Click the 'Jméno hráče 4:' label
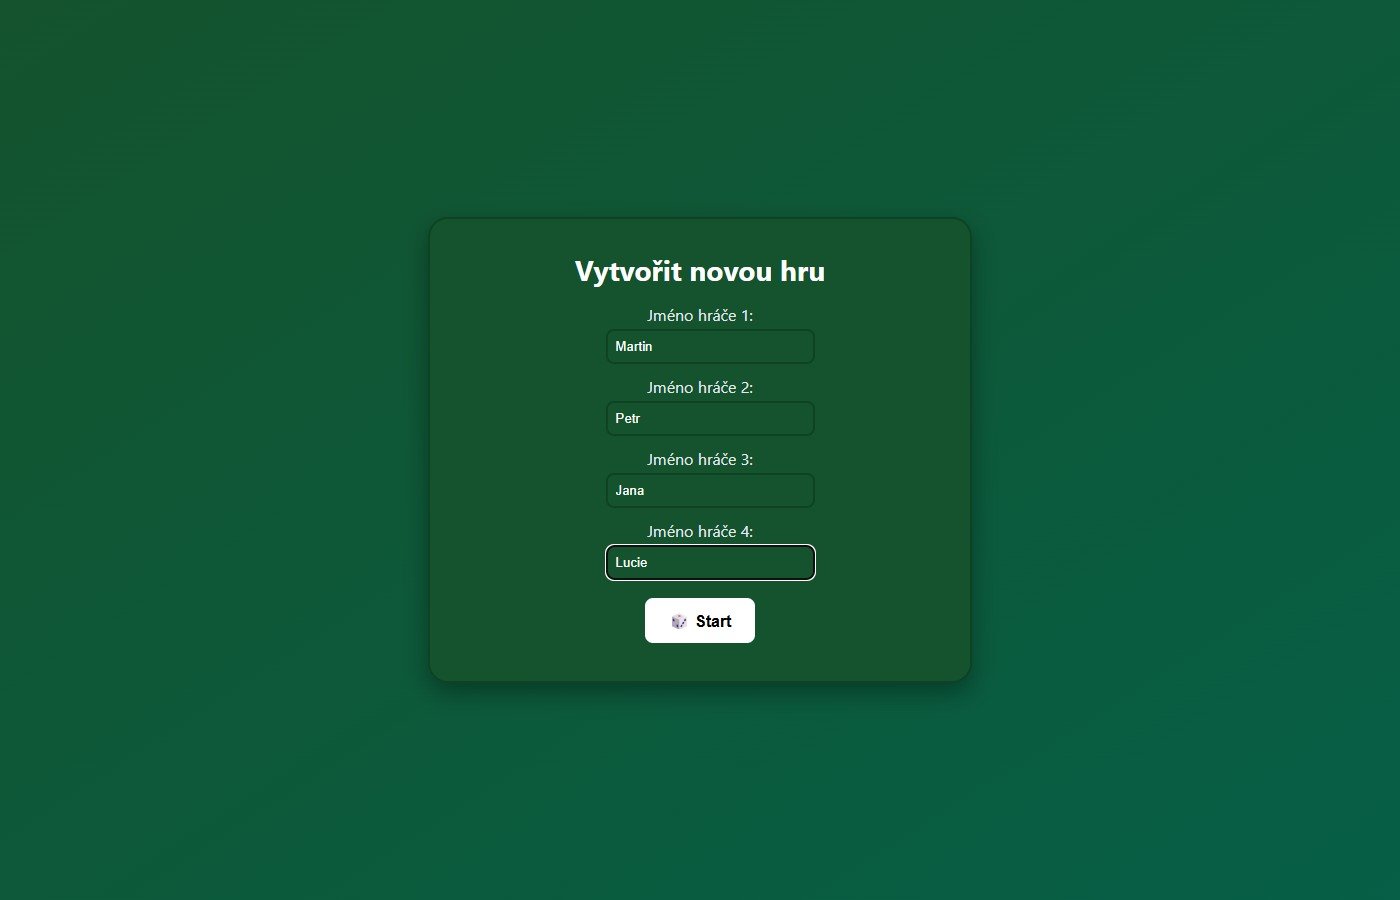 click(x=700, y=532)
